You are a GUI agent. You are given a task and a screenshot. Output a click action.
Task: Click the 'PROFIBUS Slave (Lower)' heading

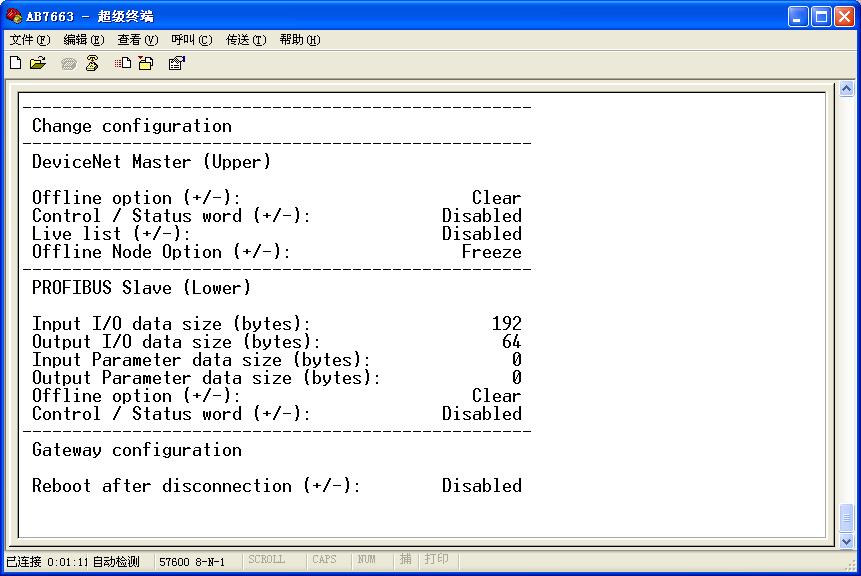coord(141,288)
